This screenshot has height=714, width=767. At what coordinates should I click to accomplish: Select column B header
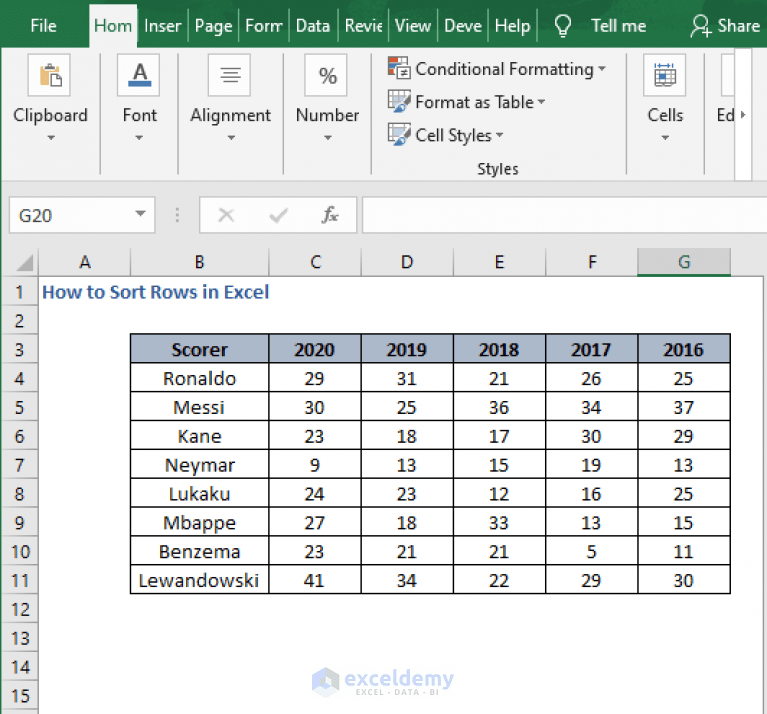(199, 262)
